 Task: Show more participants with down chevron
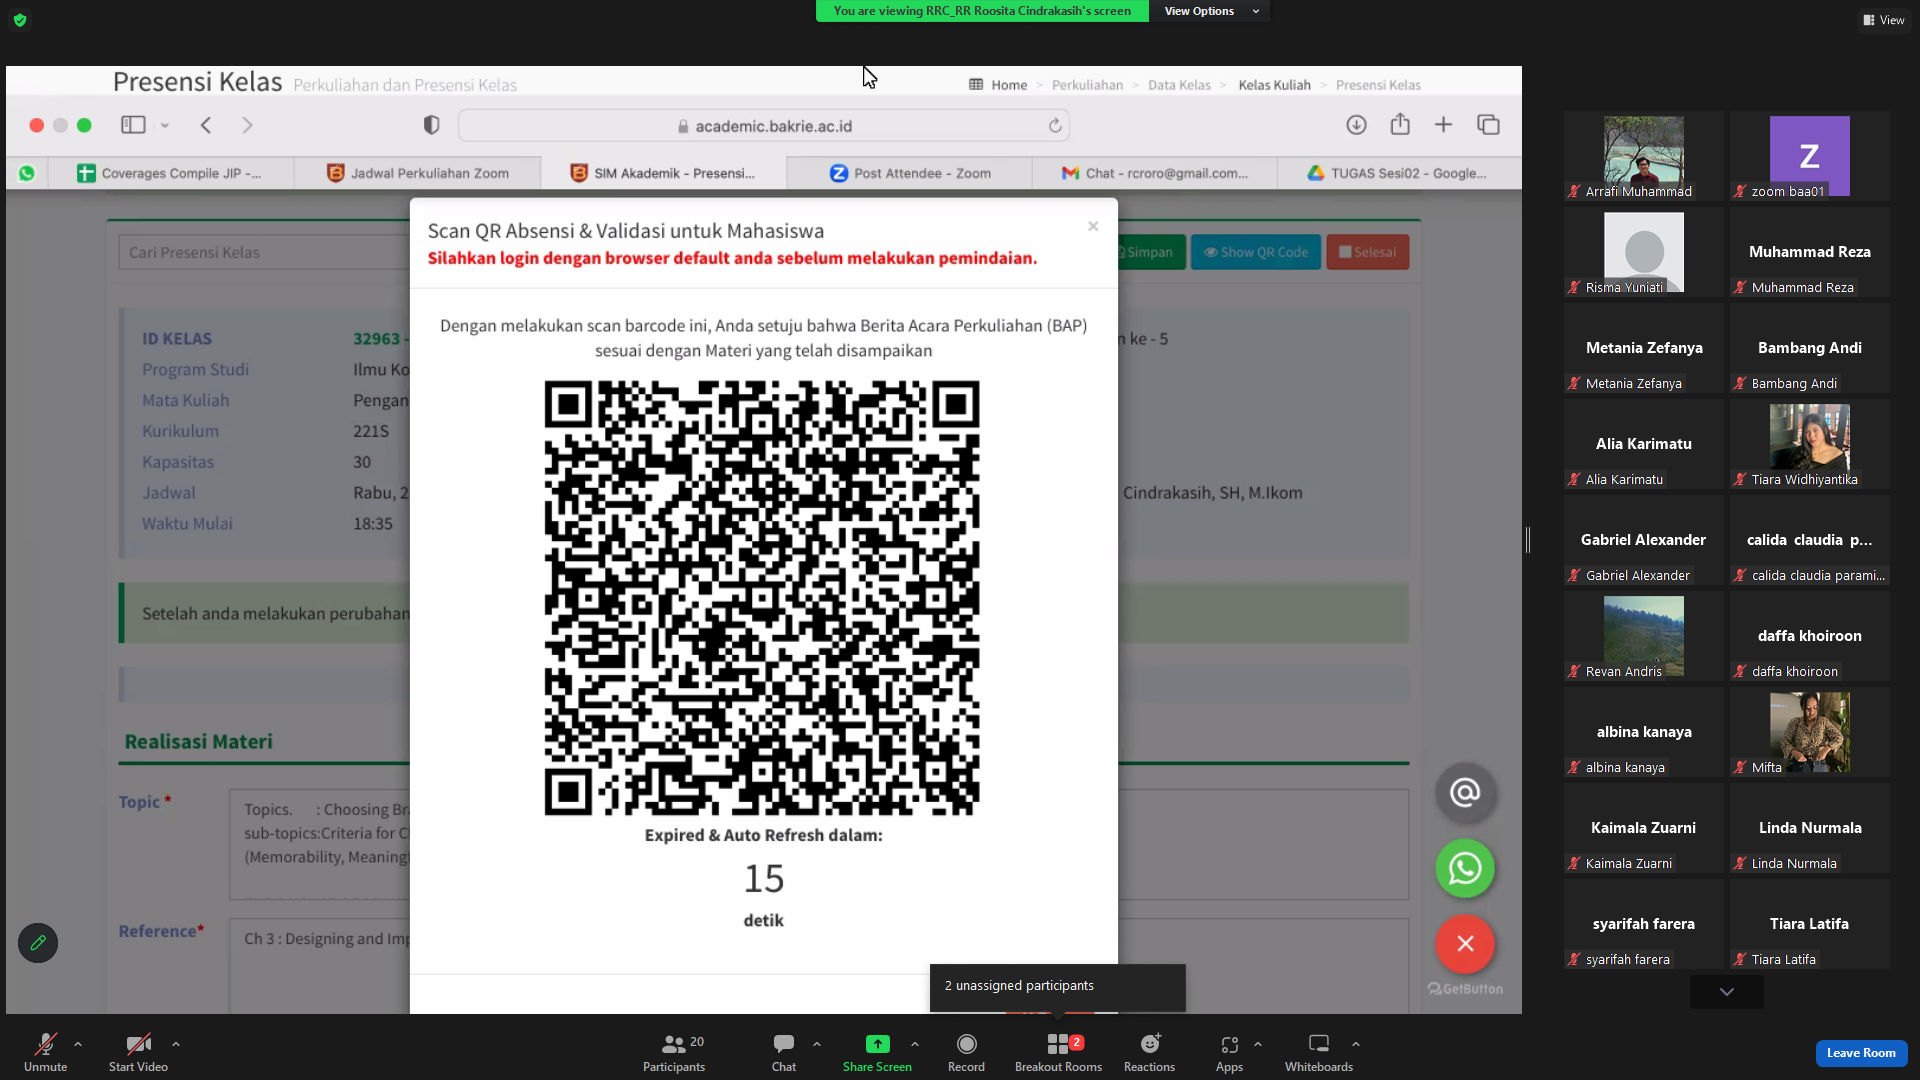[1727, 992]
